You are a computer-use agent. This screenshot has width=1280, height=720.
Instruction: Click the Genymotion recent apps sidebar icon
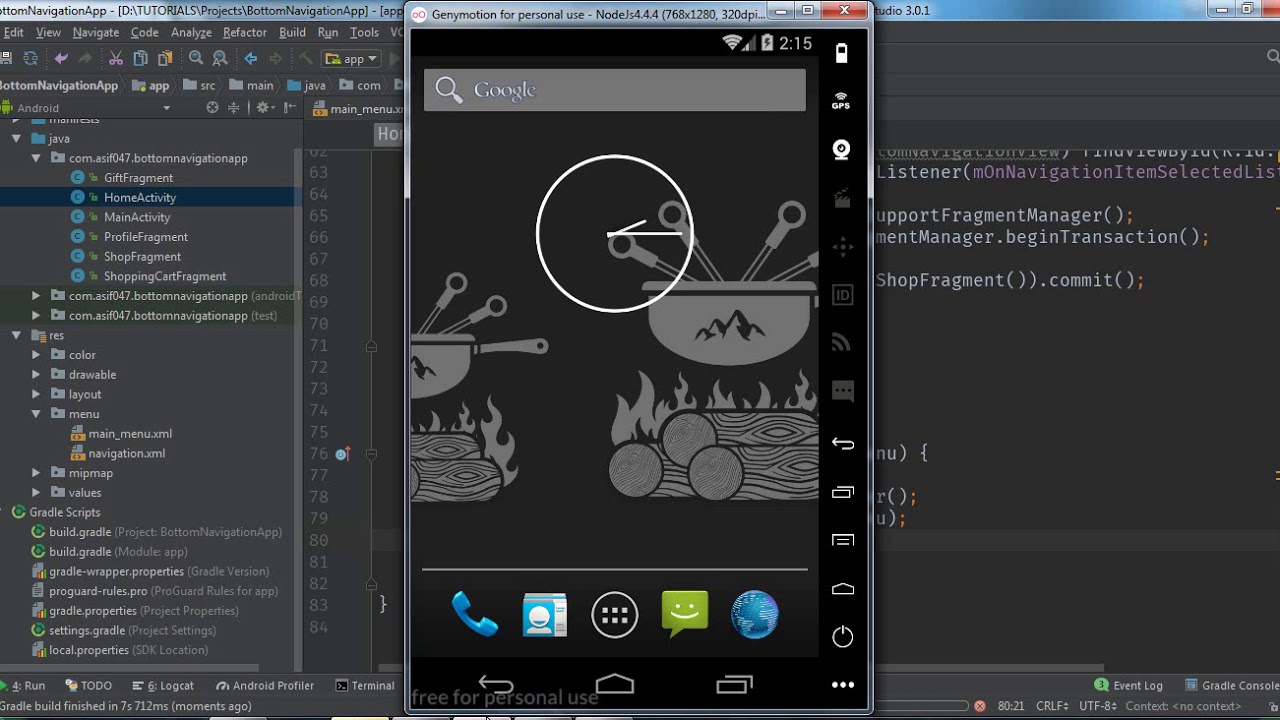click(843, 492)
